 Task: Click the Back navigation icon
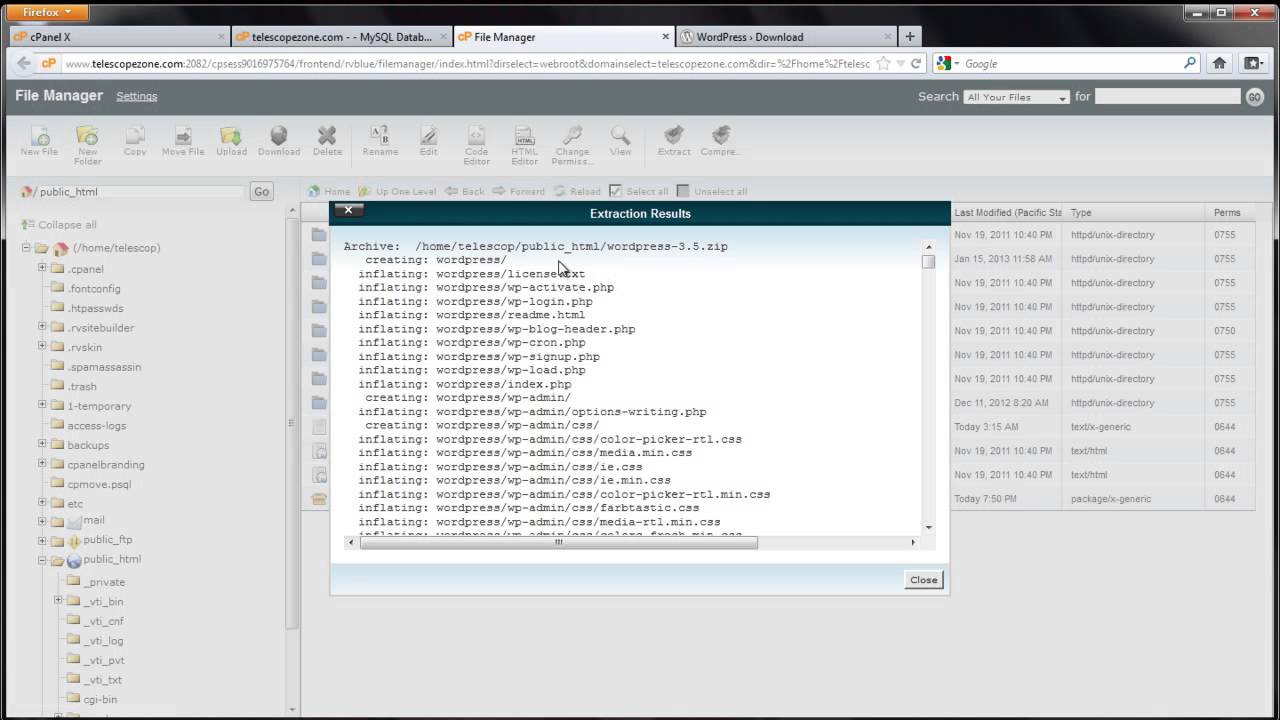click(465, 191)
